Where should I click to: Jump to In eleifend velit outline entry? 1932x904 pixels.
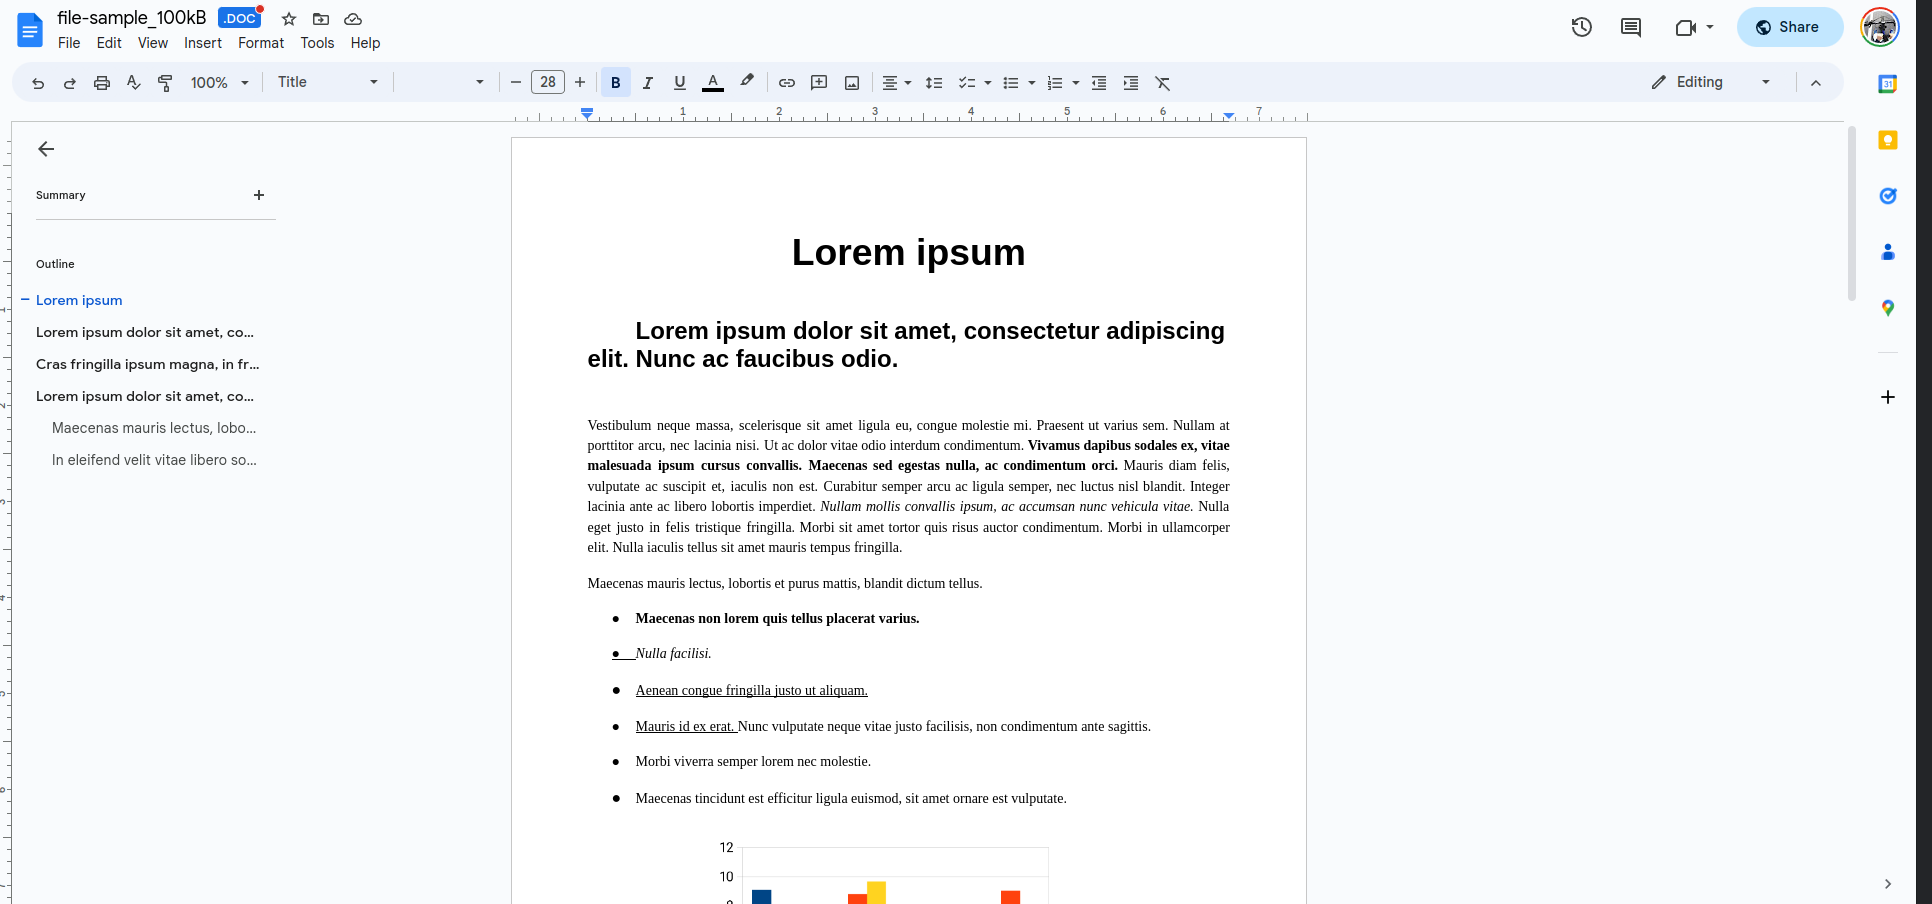pyautogui.click(x=154, y=460)
